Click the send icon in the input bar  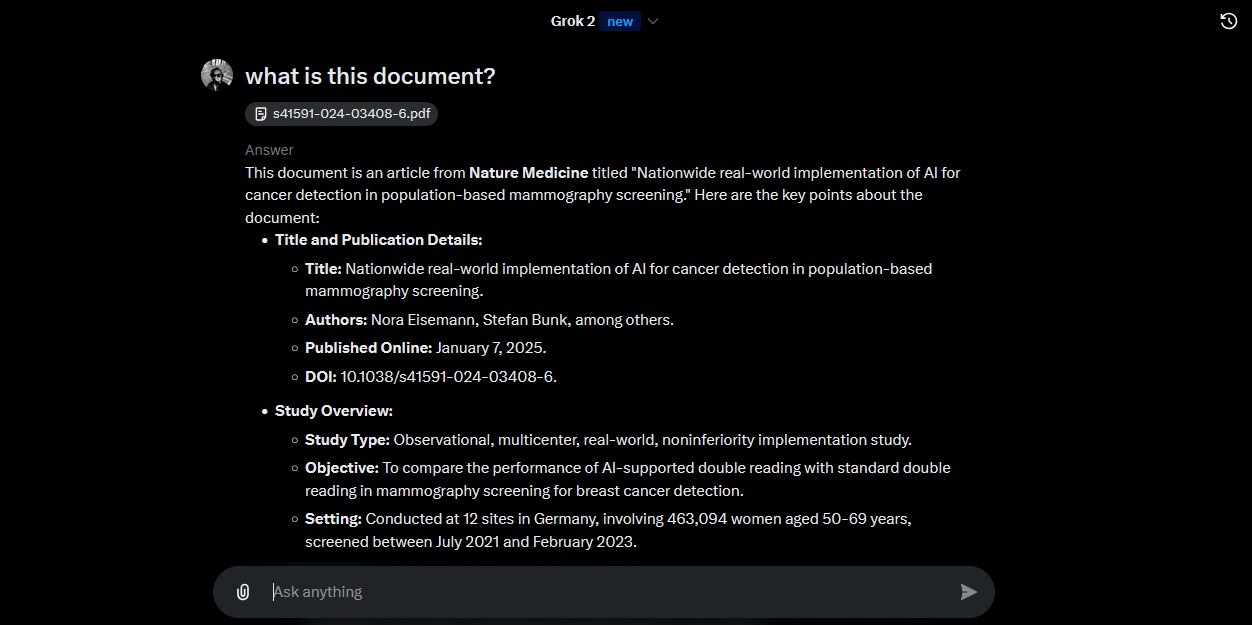[968, 591]
